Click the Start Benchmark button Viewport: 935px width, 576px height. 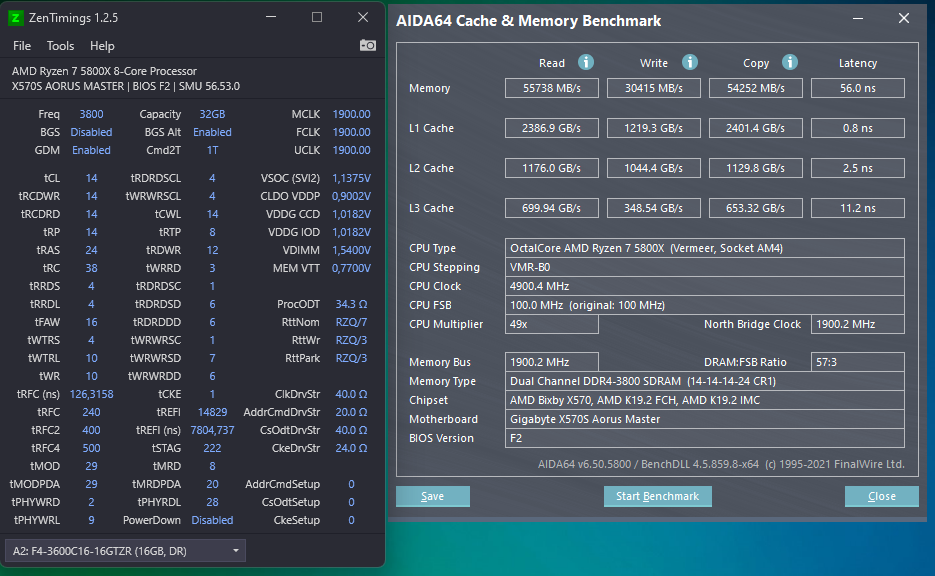(657, 496)
